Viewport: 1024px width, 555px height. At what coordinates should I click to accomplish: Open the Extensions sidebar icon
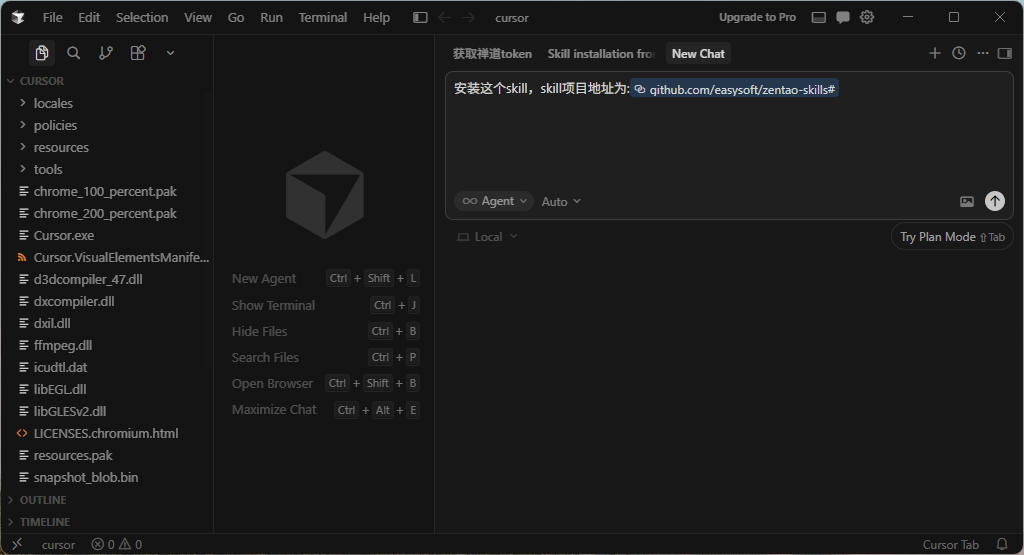click(x=138, y=53)
